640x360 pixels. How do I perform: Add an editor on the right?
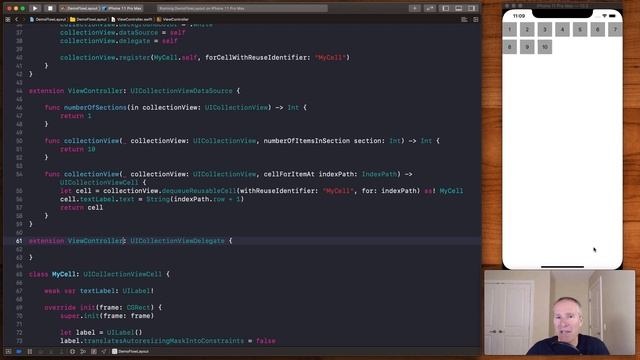click(476, 19)
